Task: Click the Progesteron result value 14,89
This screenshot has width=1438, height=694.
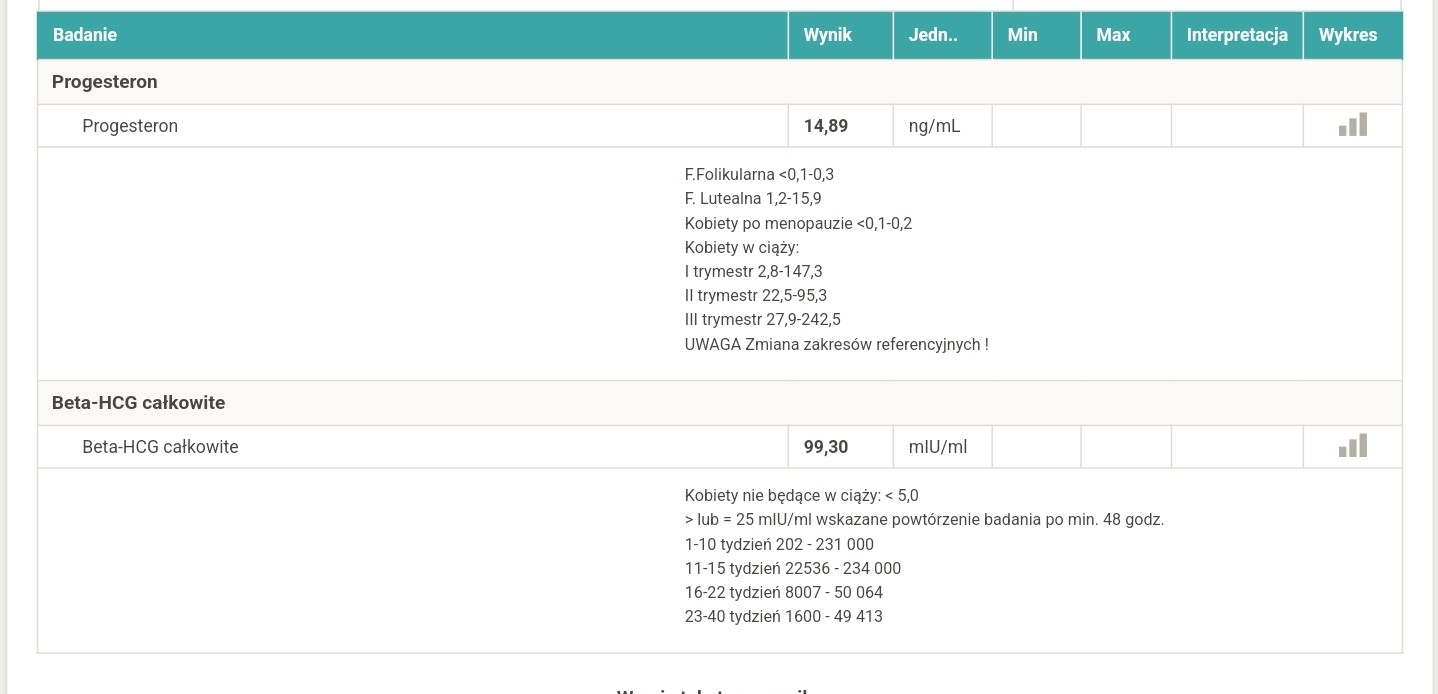Action: point(825,126)
